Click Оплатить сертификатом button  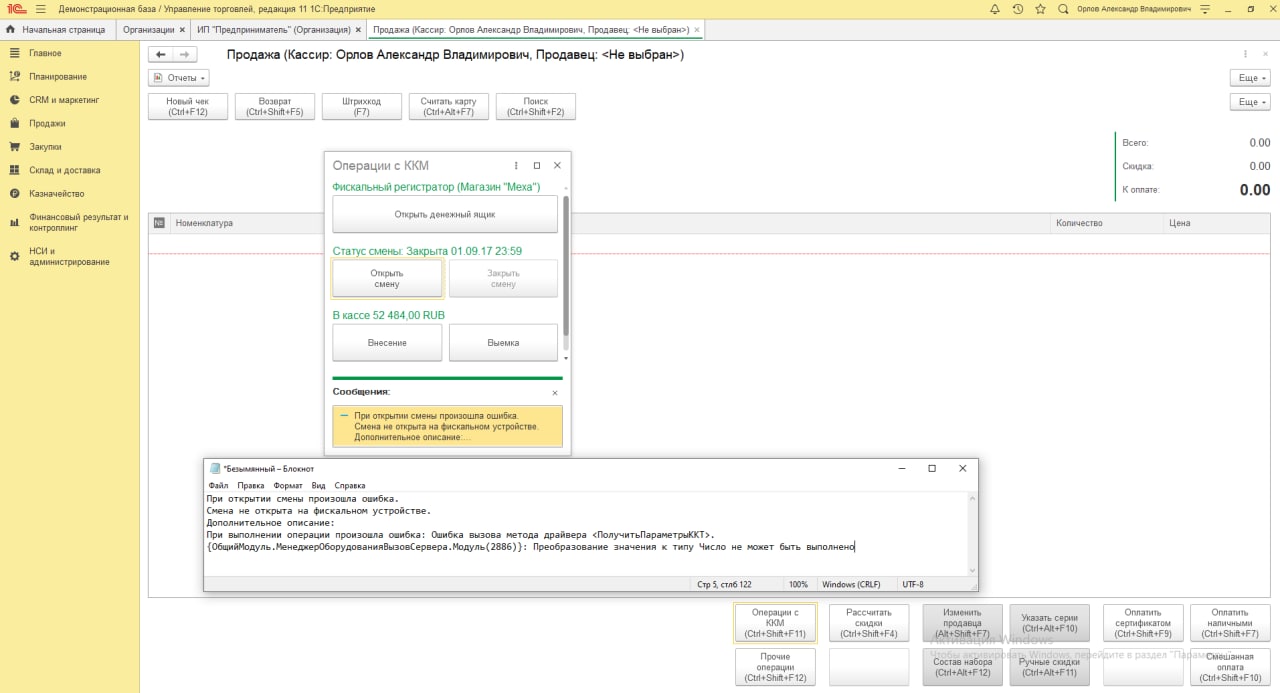coord(1143,623)
